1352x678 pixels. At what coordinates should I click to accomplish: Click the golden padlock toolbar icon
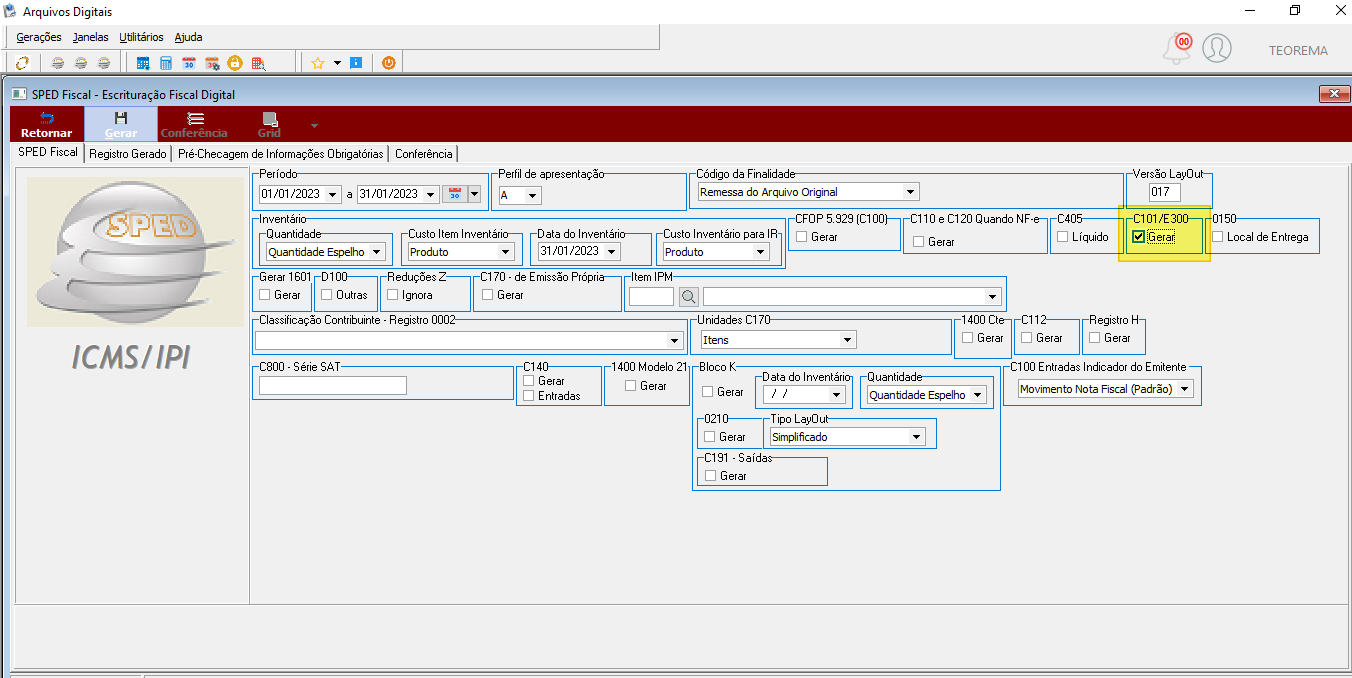(x=235, y=63)
